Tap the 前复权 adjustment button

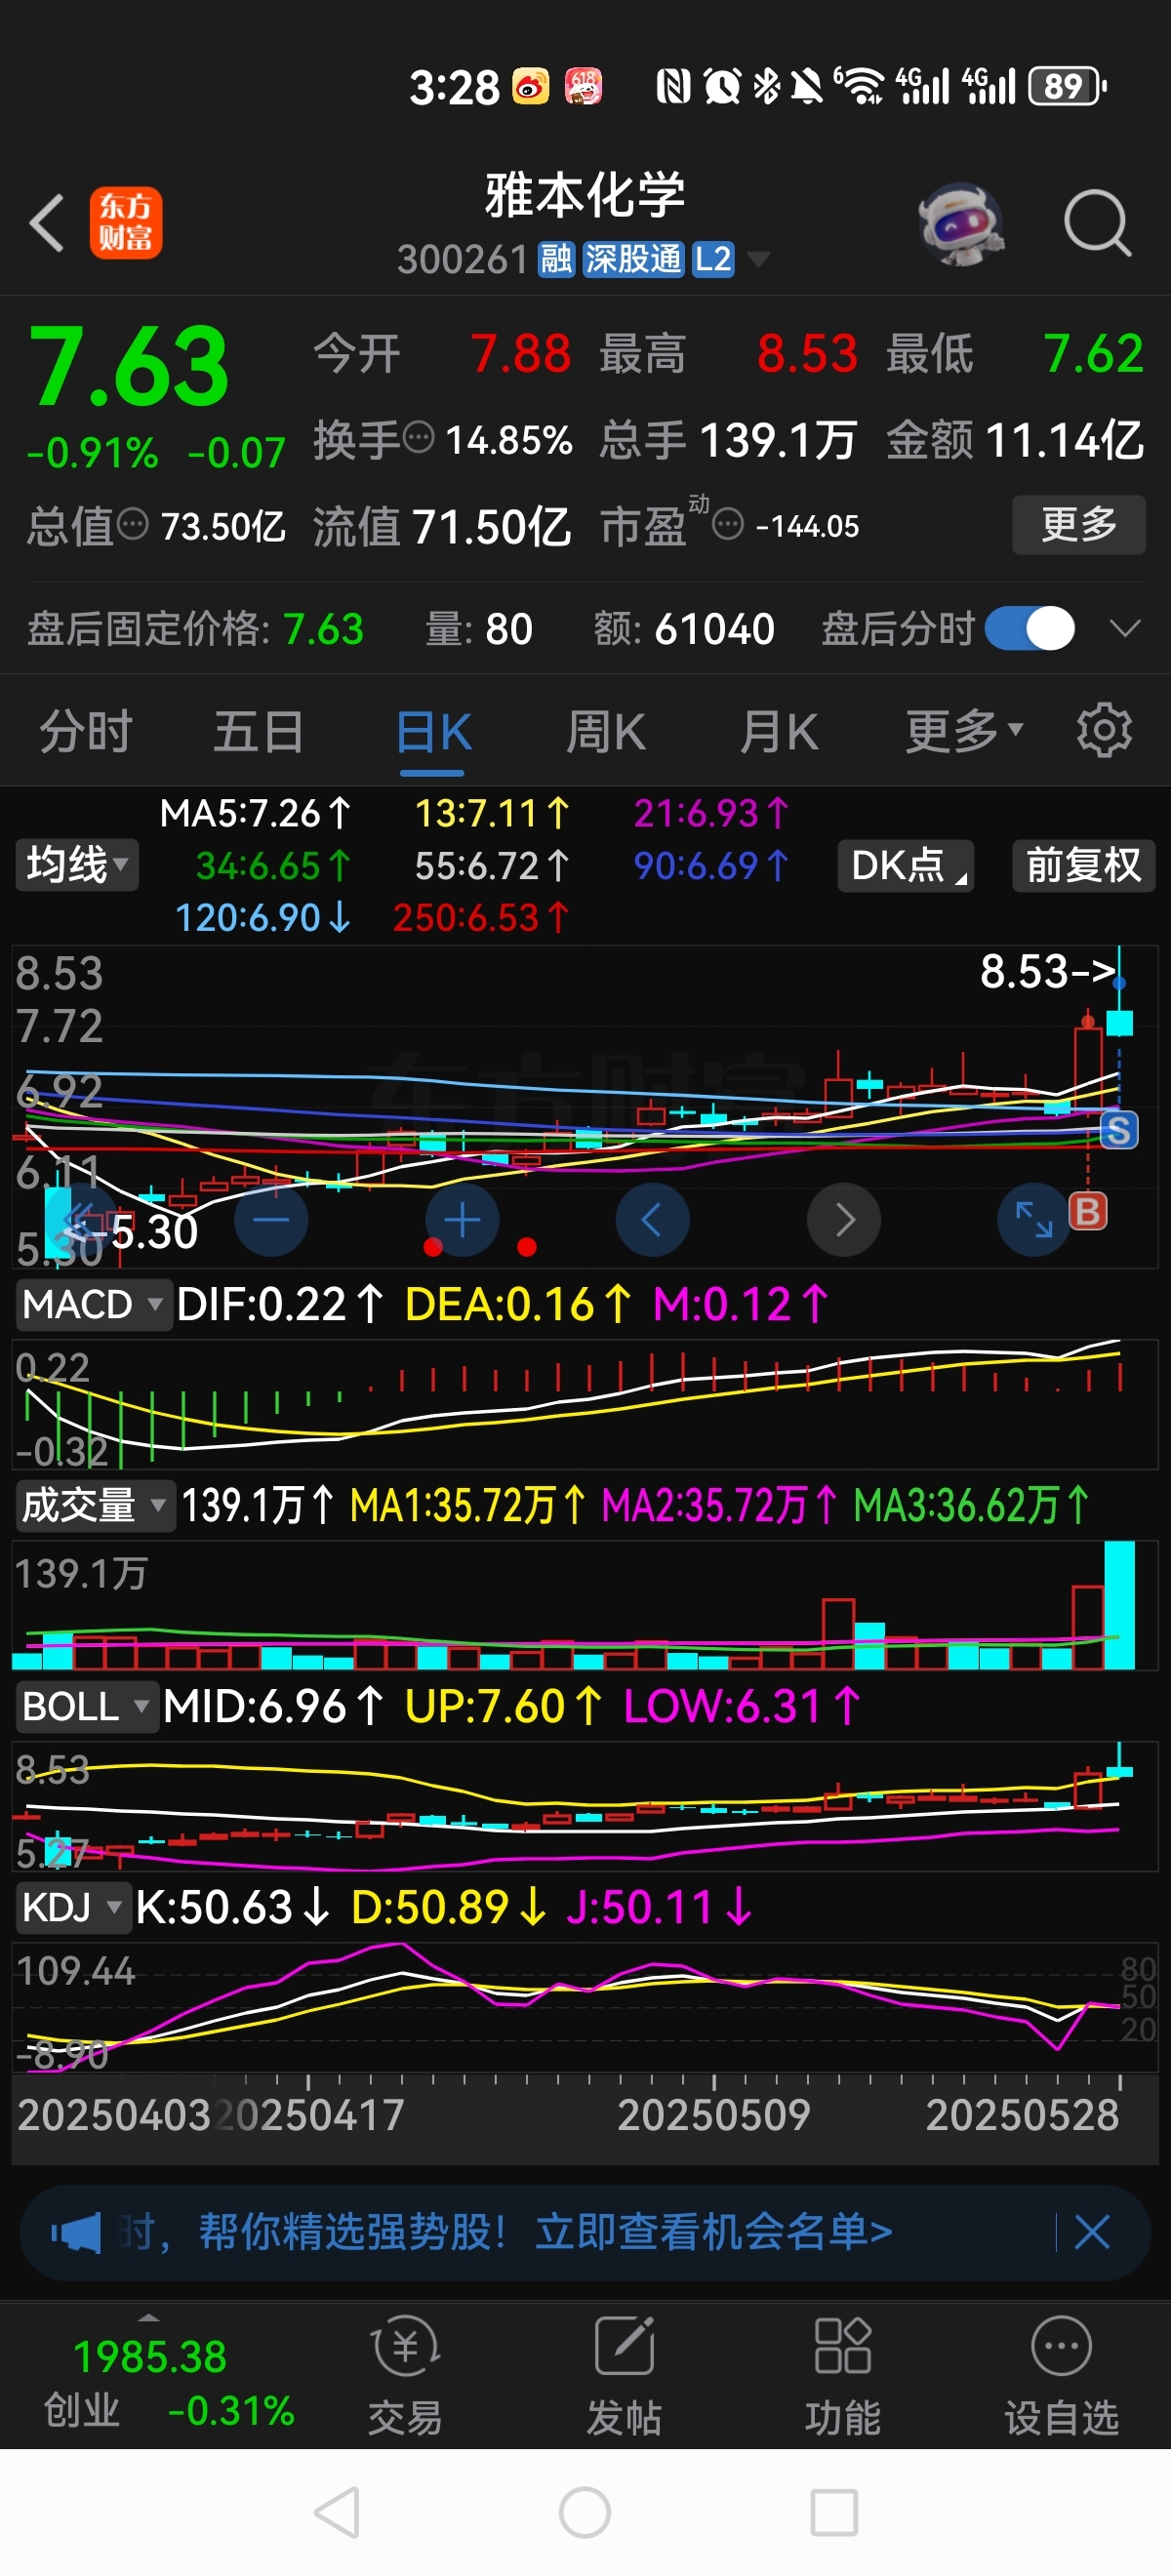(1084, 865)
